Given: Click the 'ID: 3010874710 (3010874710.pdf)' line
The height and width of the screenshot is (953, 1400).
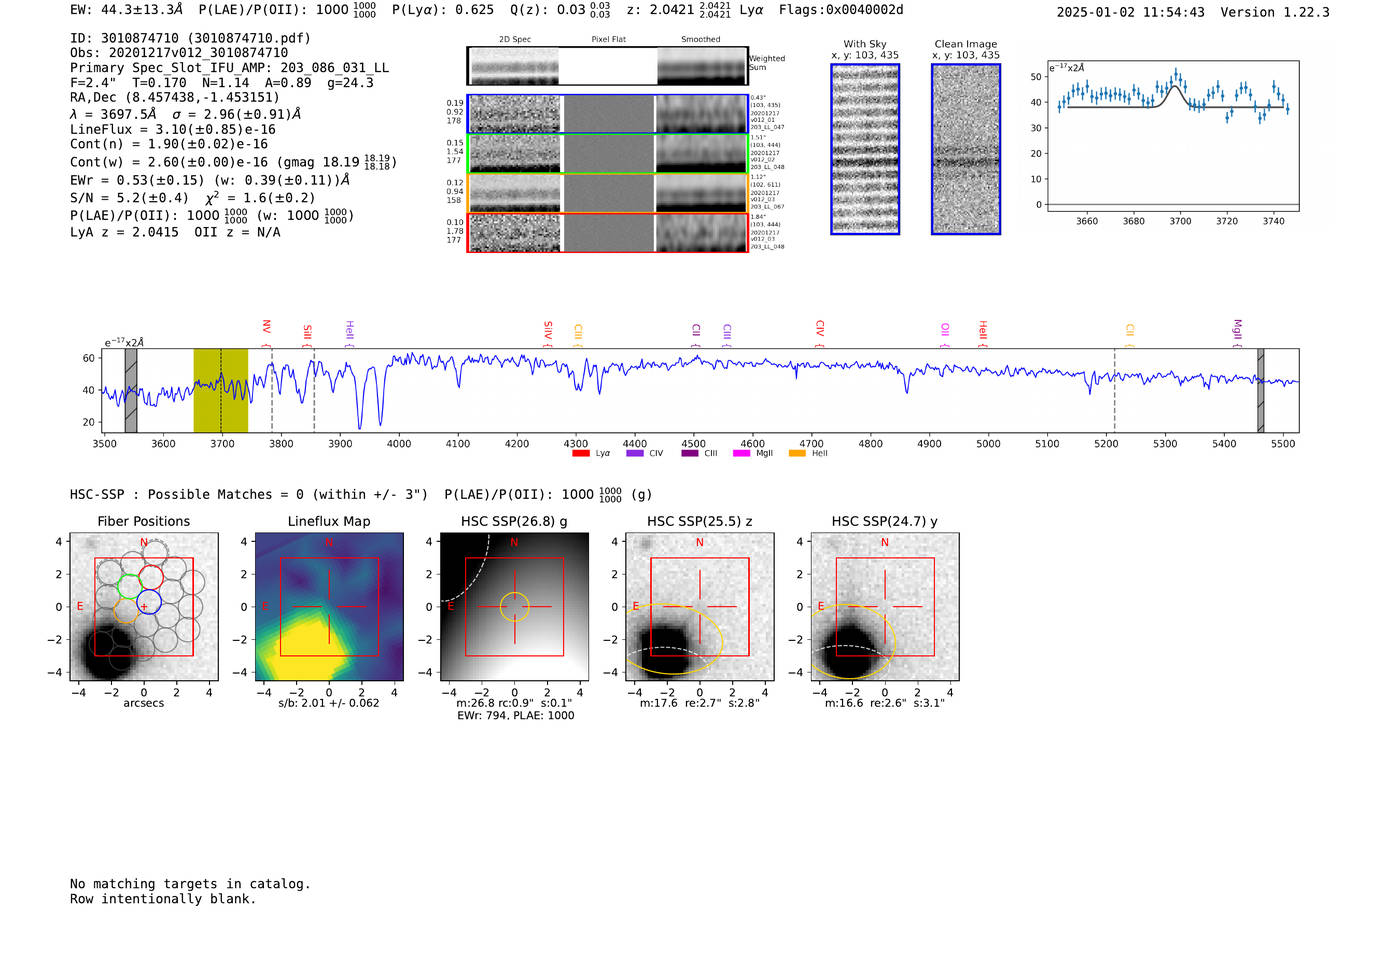Looking at the screenshot, I should [190, 38].
